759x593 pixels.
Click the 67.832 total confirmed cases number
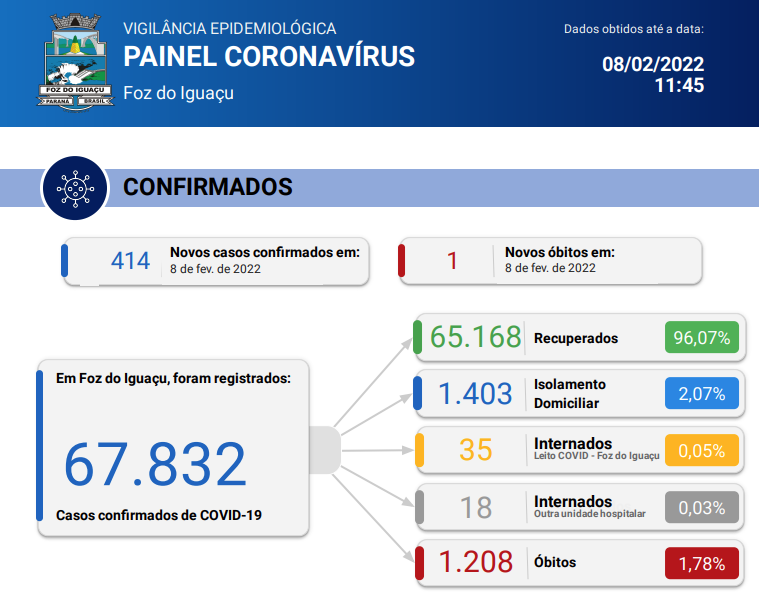(155, 464)
